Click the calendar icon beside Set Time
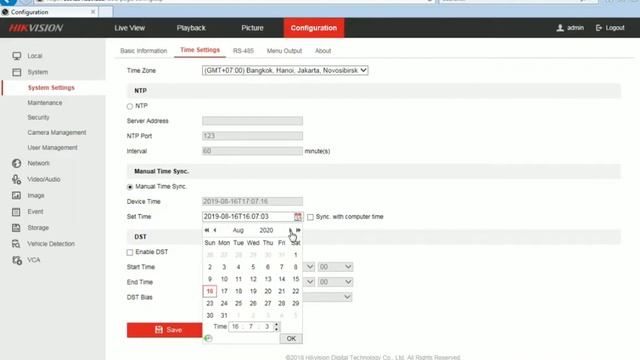 (x=298, y=217)
